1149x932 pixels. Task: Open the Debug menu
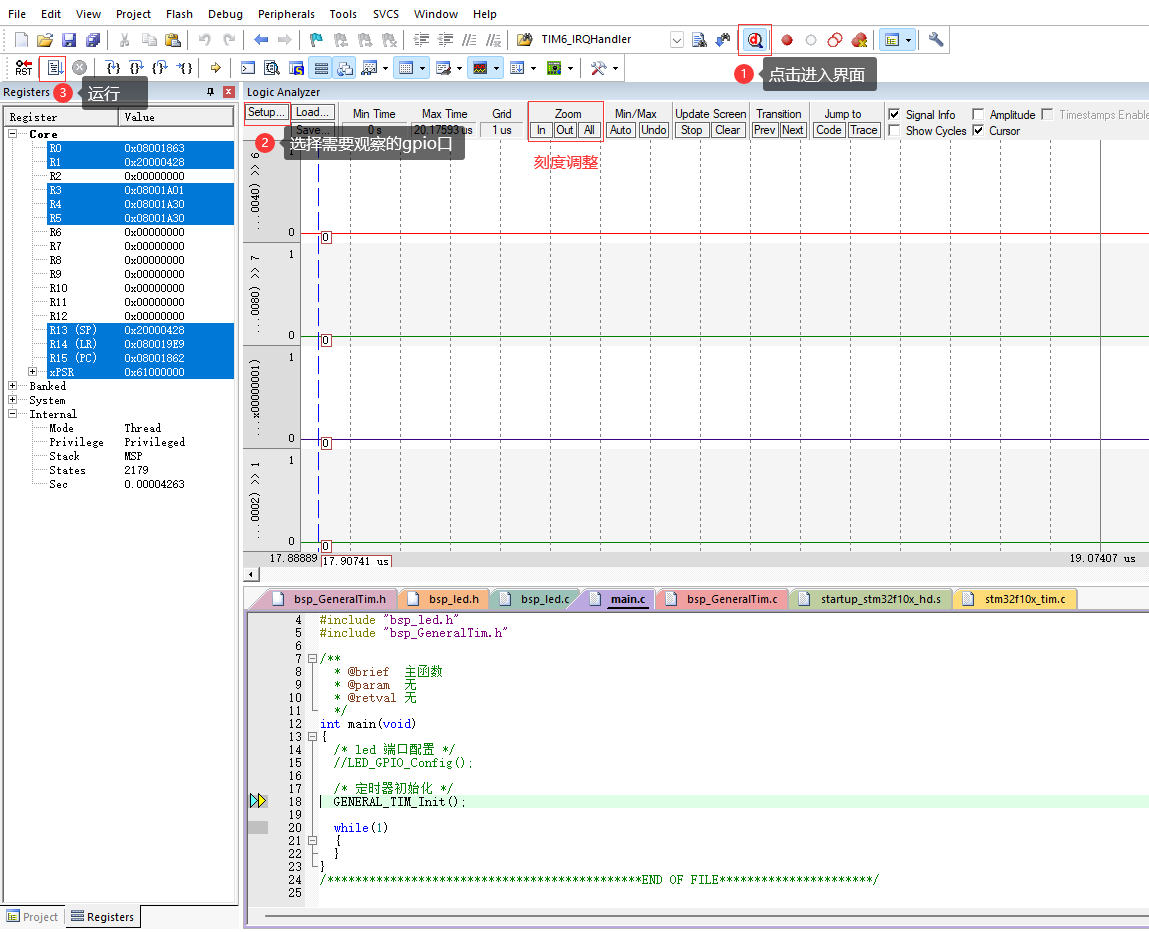coord(225,14)
